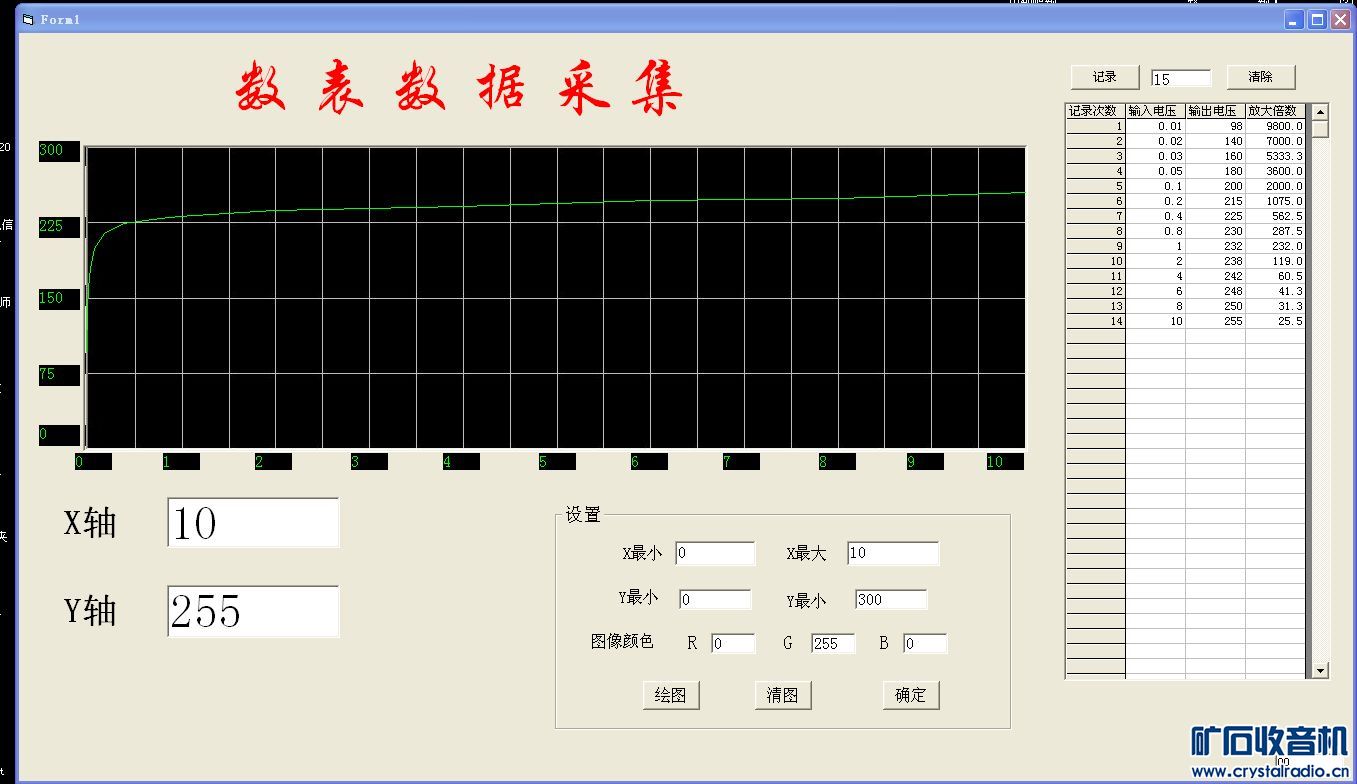This screenshot has width=1357, height=784.
Task: Click the B color value field
Action: pos(925,644)
